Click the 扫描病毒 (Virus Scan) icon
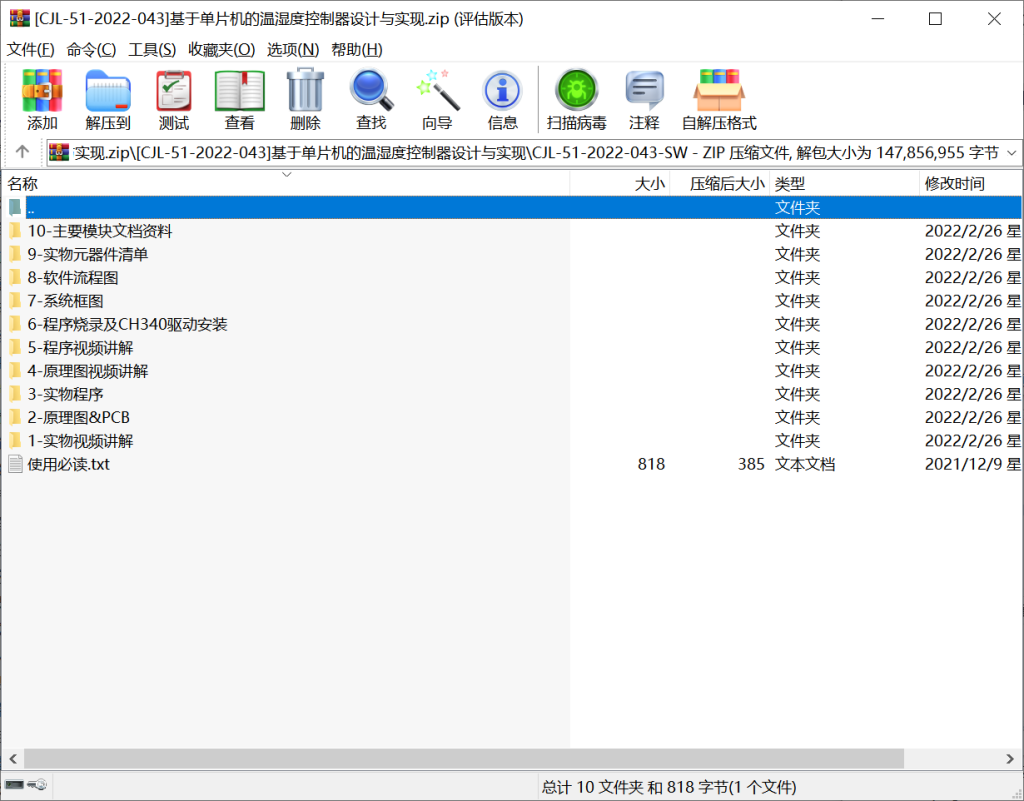Viewport: 1024px width, 801px height. 576,95
